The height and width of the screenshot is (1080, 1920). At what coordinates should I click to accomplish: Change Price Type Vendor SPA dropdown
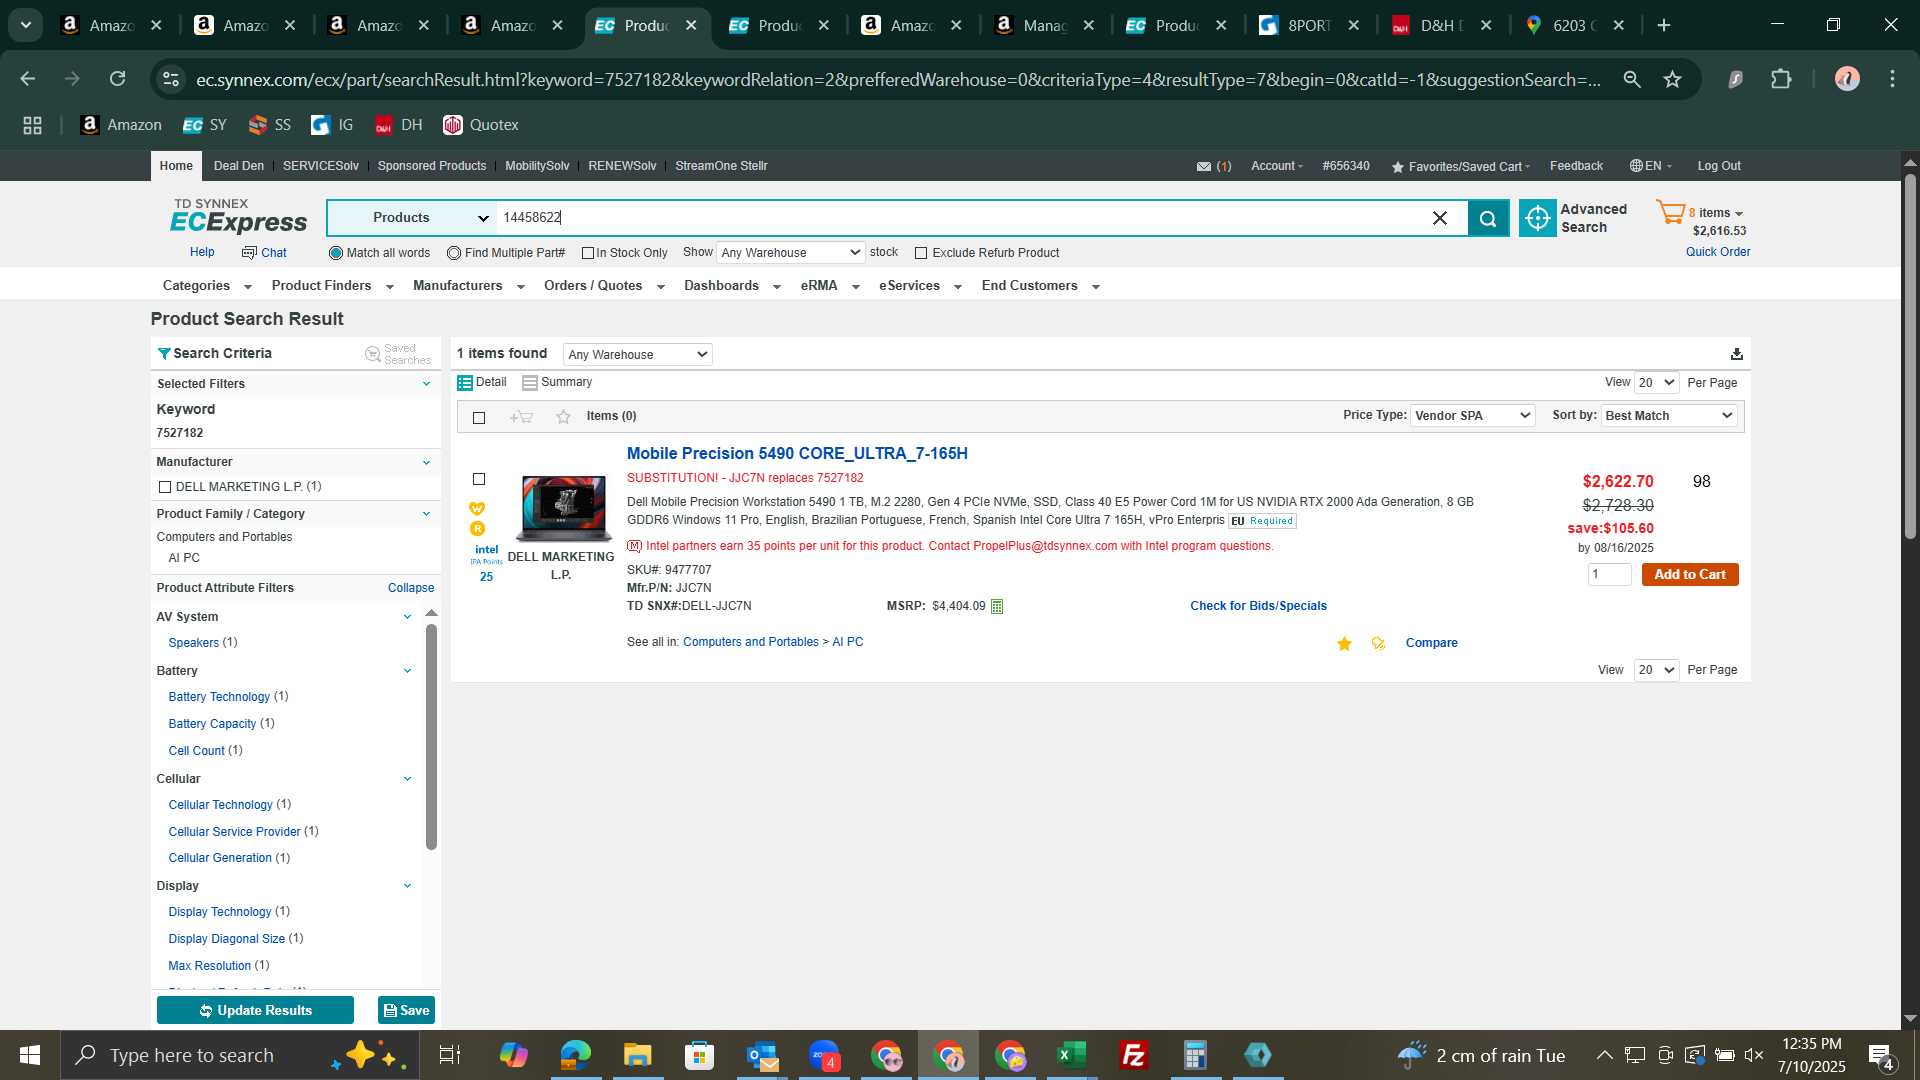(x=1472, y=416)
